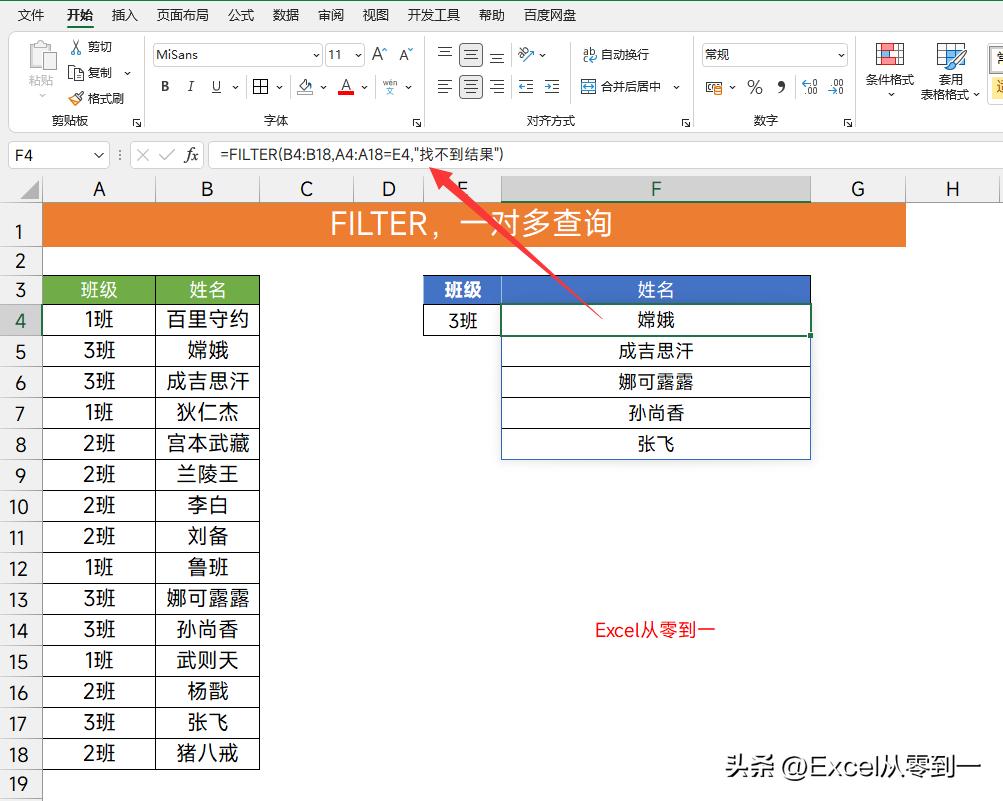Screen dimensions: 1003x801
Task: Click the increase decimal places icon
Action: (x=809, y=87)
